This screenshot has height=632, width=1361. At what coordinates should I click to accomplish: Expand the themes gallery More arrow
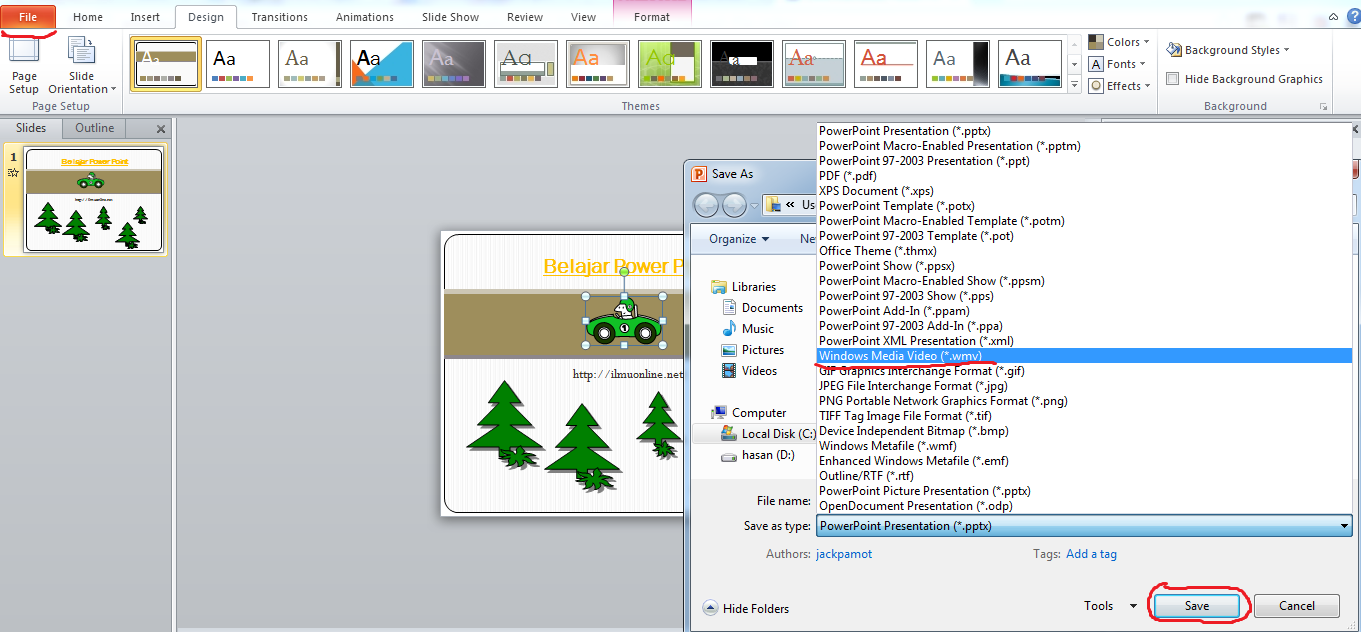1075,87
